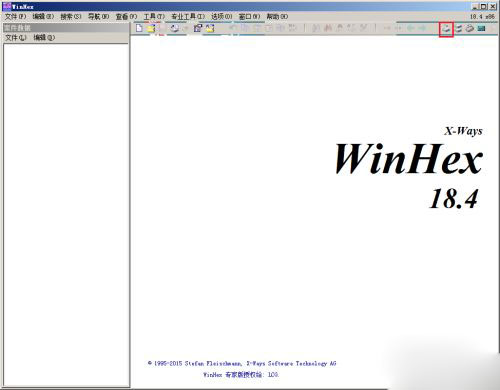Viewport: 500px width, 390px height.
Task: Close the WinHex window
Action: point(493,6)
